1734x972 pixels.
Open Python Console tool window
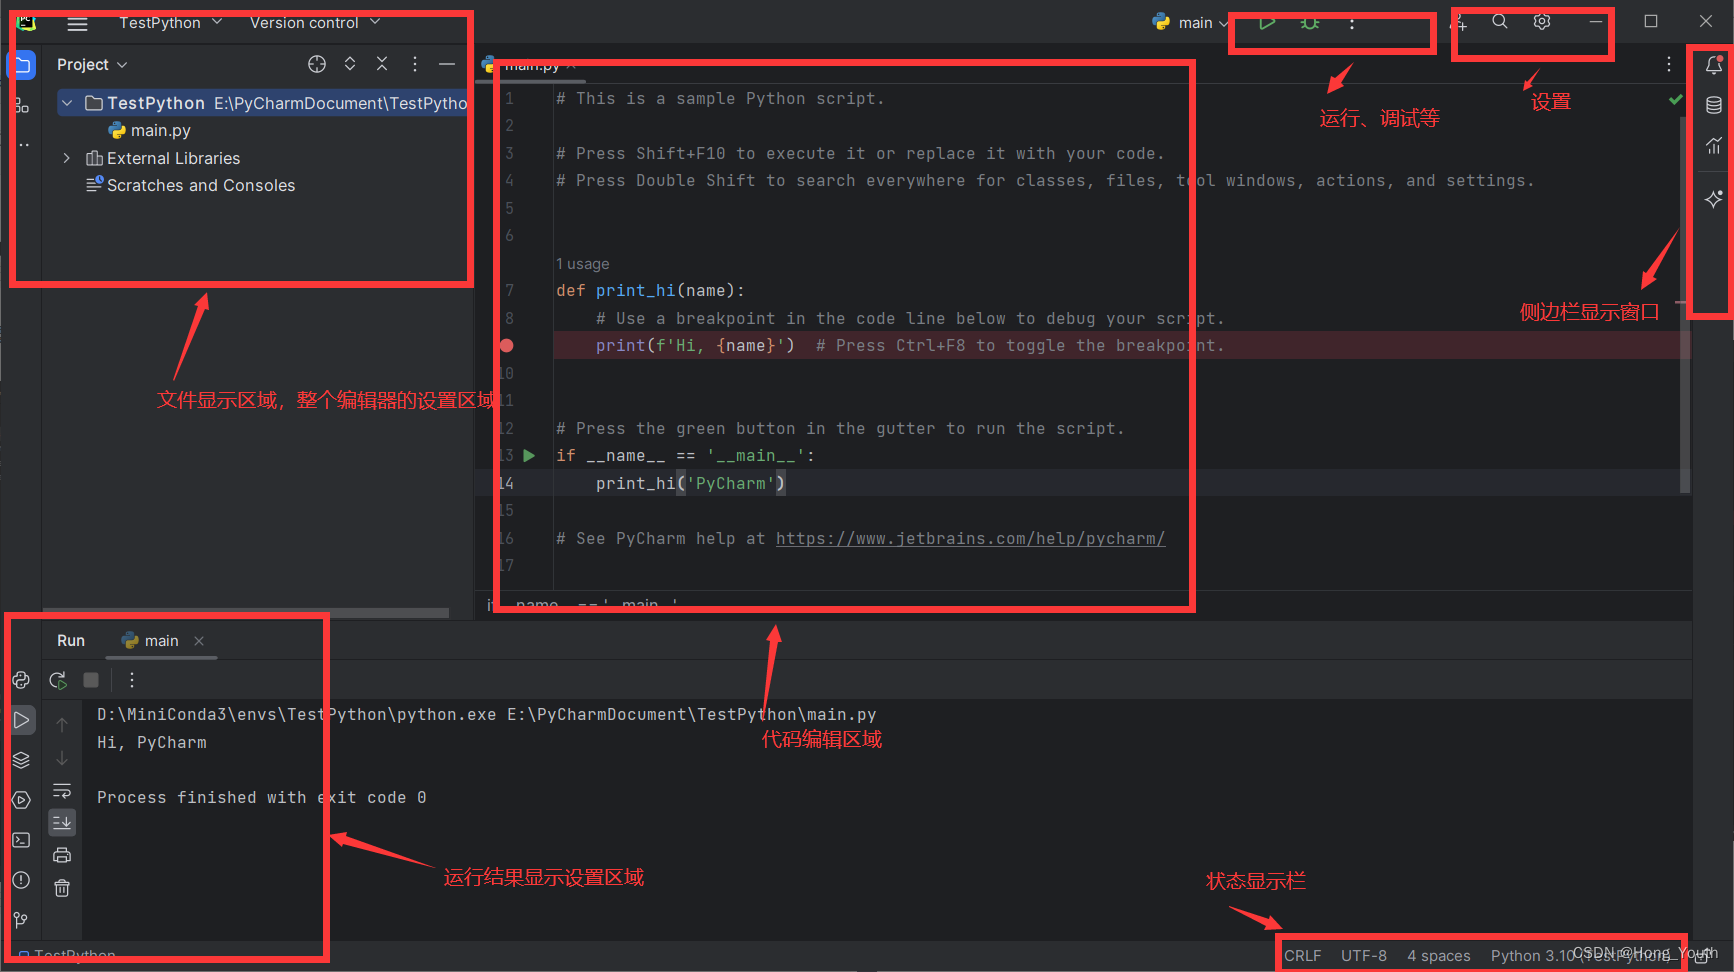[x=21, y=680]
